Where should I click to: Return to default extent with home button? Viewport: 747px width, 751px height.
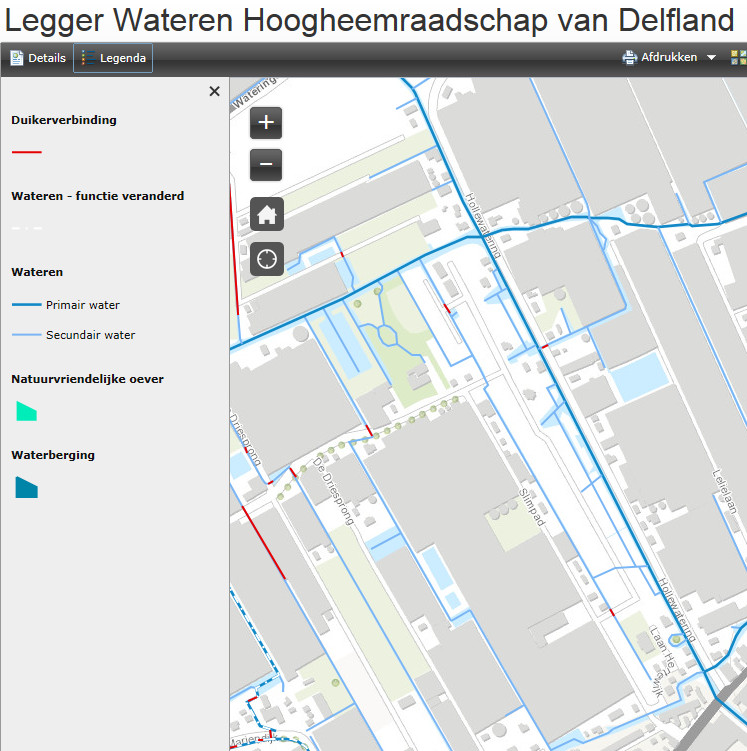[x=267, y=214]
